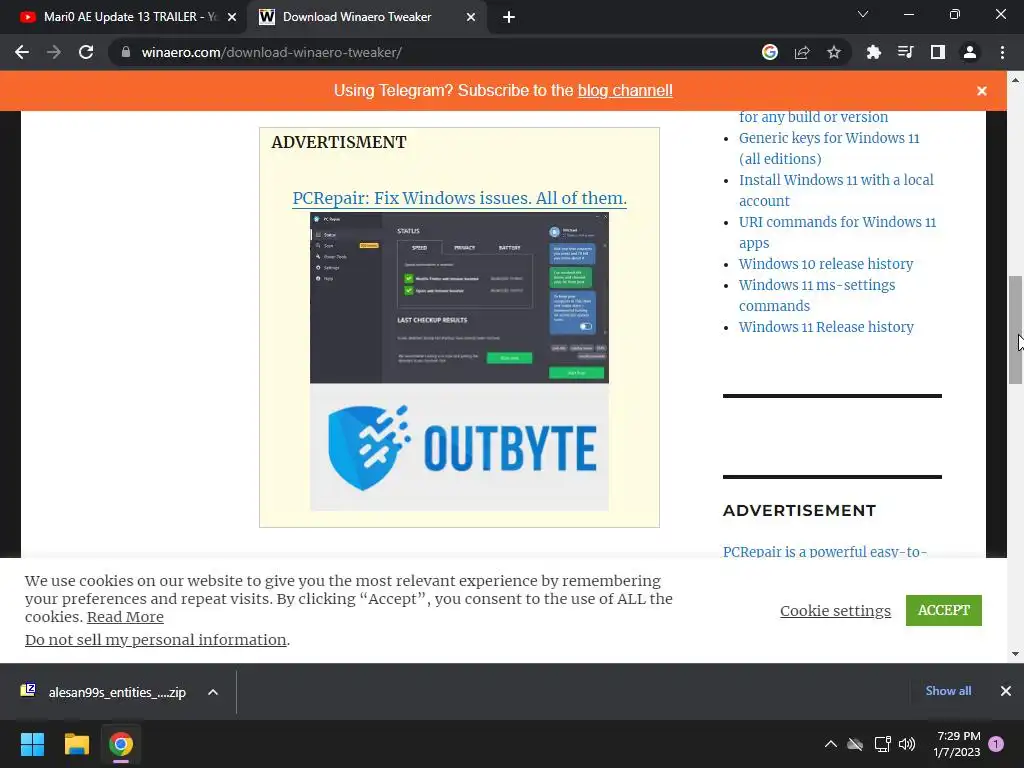Open Install Windows 11 with local account
The image size is (1024, 768).
[x=836, y=190]
